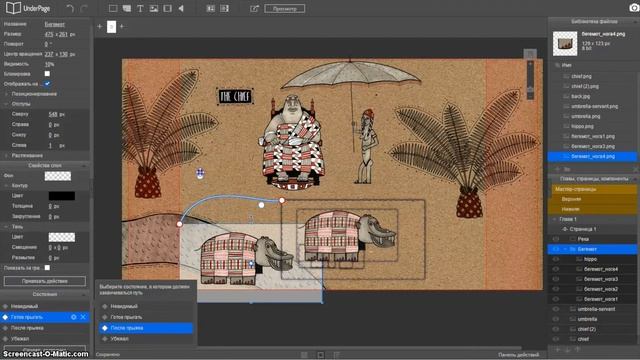Open the Просмотр preview
640x360 pixels.
tap(284, 8)
